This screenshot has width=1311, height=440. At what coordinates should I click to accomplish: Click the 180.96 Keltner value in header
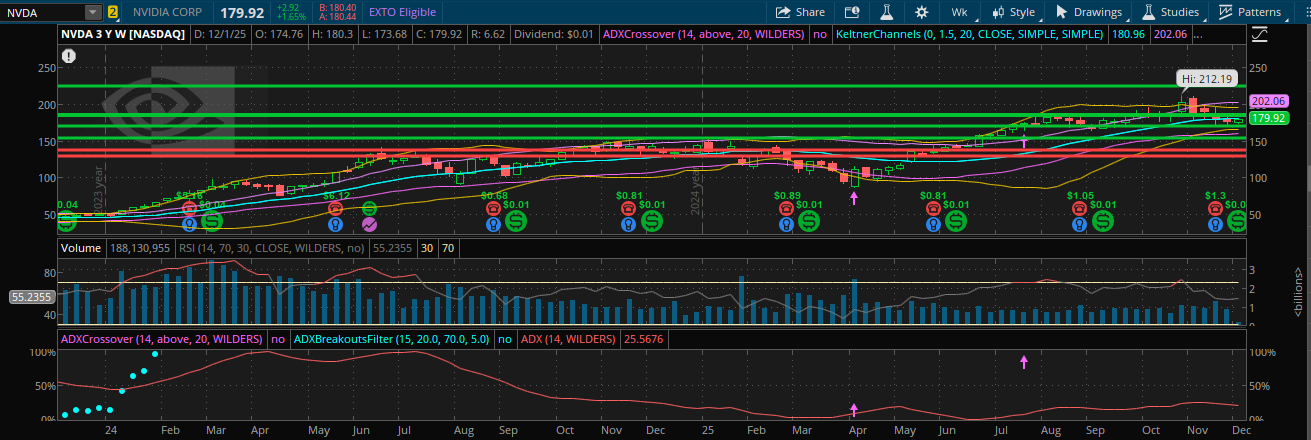[x=1129, y=33]
